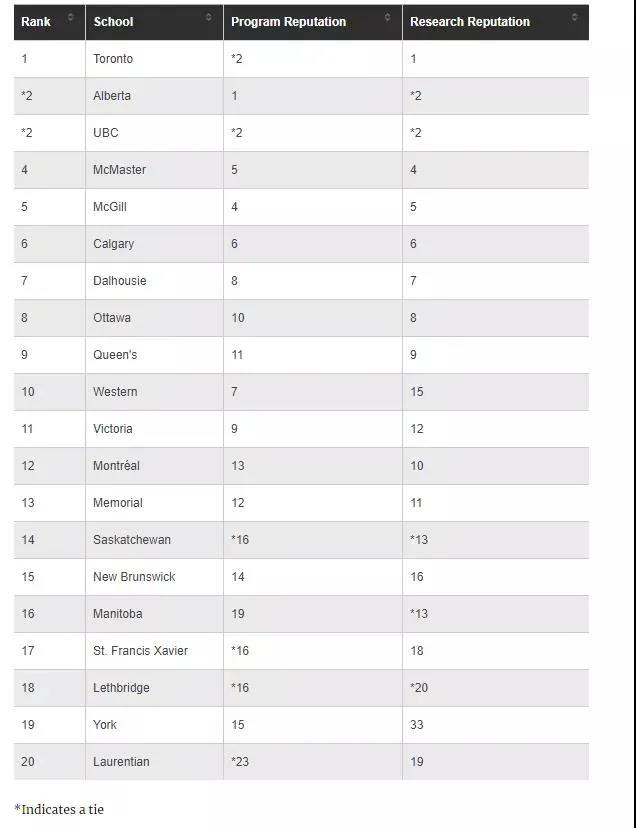Click the Program Reputation sort arrows
Screen dimensions: 636x828
tap(388, 17)
